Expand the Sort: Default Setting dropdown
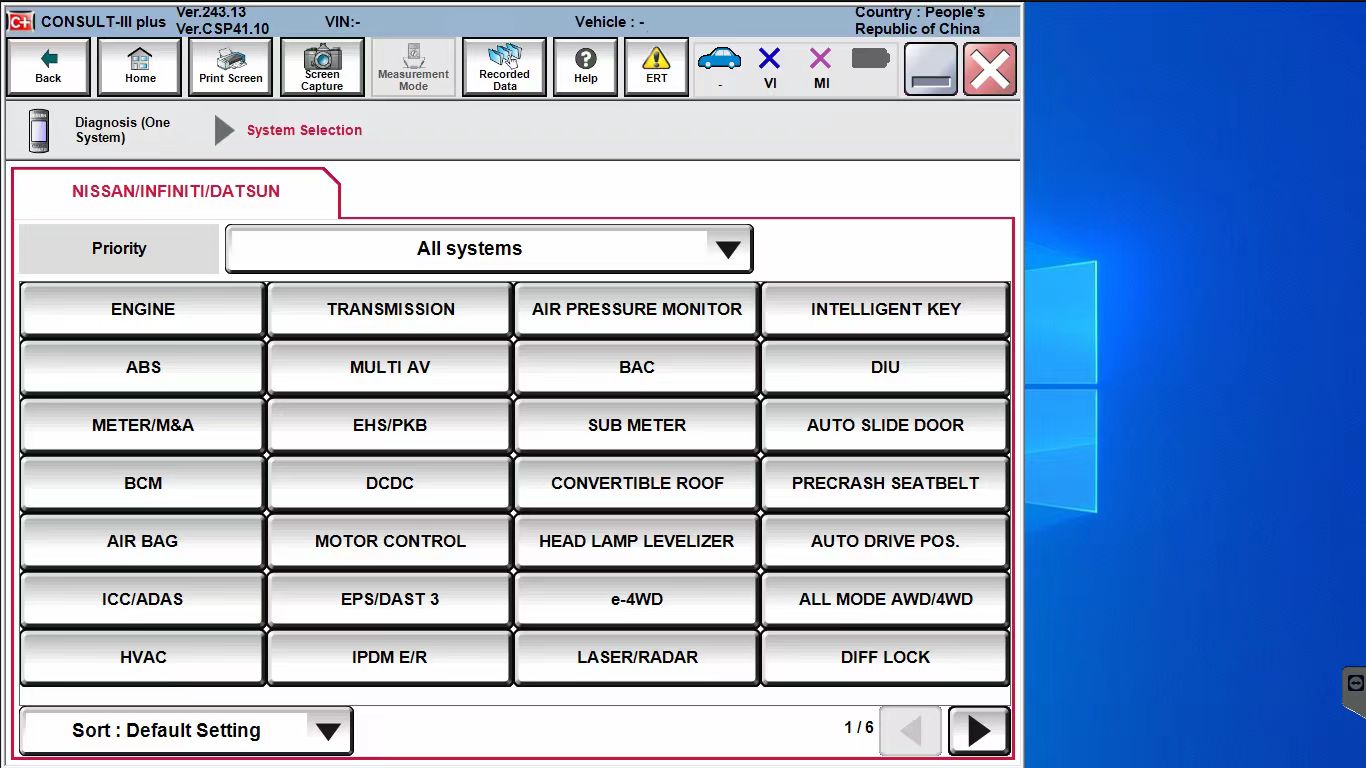1366x768 pixels. tap(186, 731)
